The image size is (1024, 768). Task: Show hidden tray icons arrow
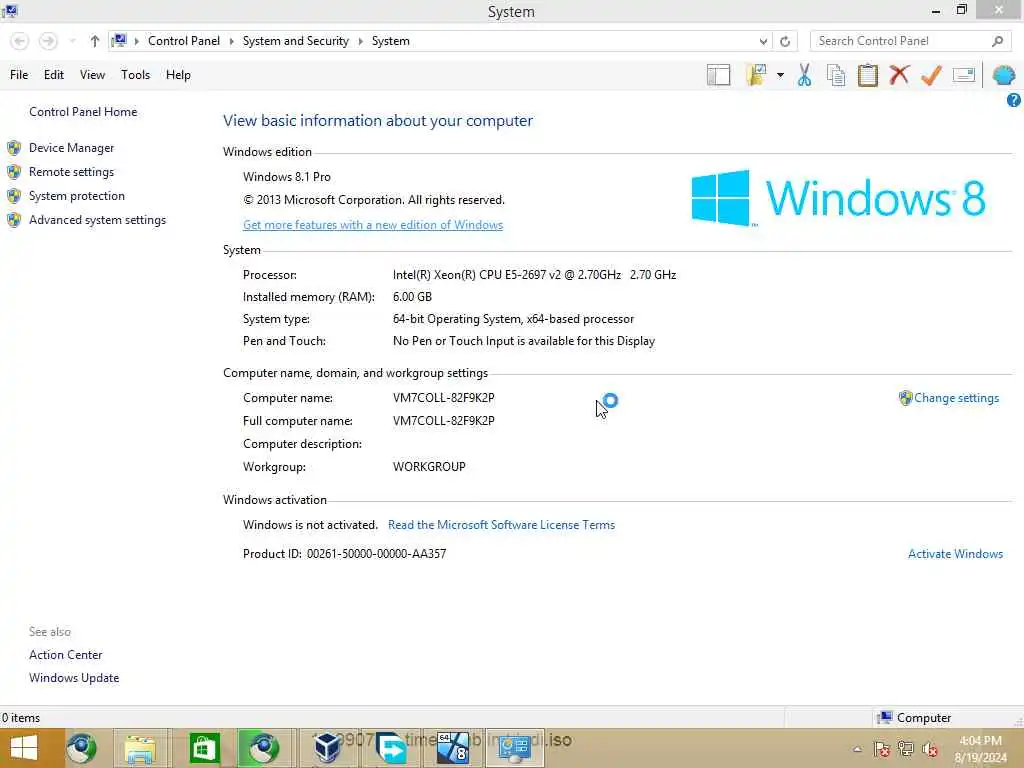pos(857,749)
